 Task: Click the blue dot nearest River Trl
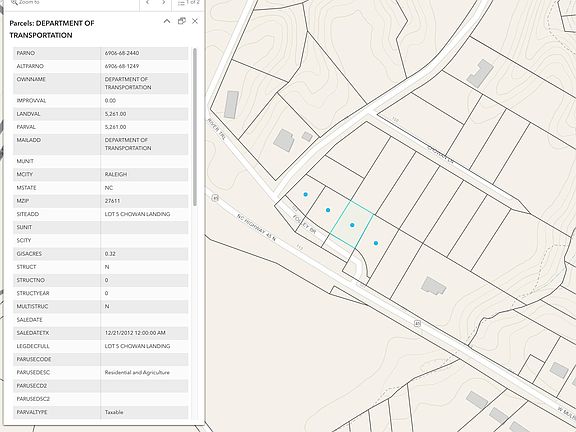click(x=306, y=194)
